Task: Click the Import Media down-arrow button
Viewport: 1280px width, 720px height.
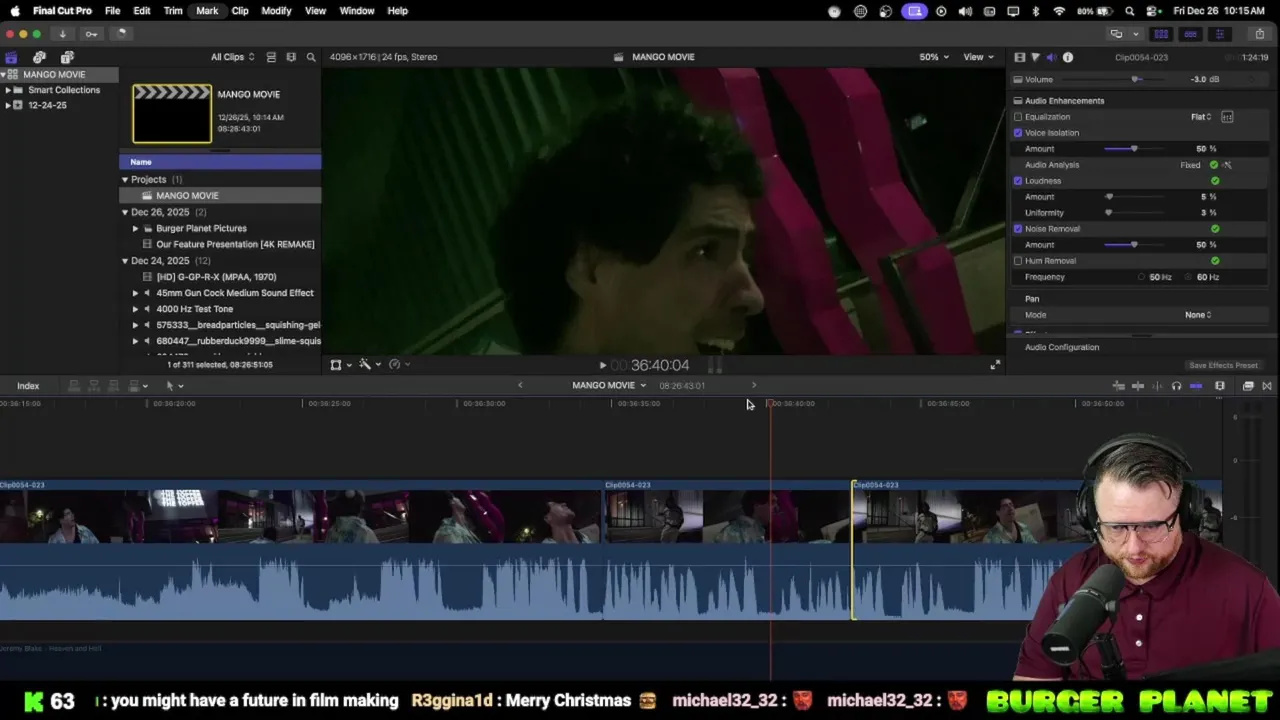Action: pos(62,33)
